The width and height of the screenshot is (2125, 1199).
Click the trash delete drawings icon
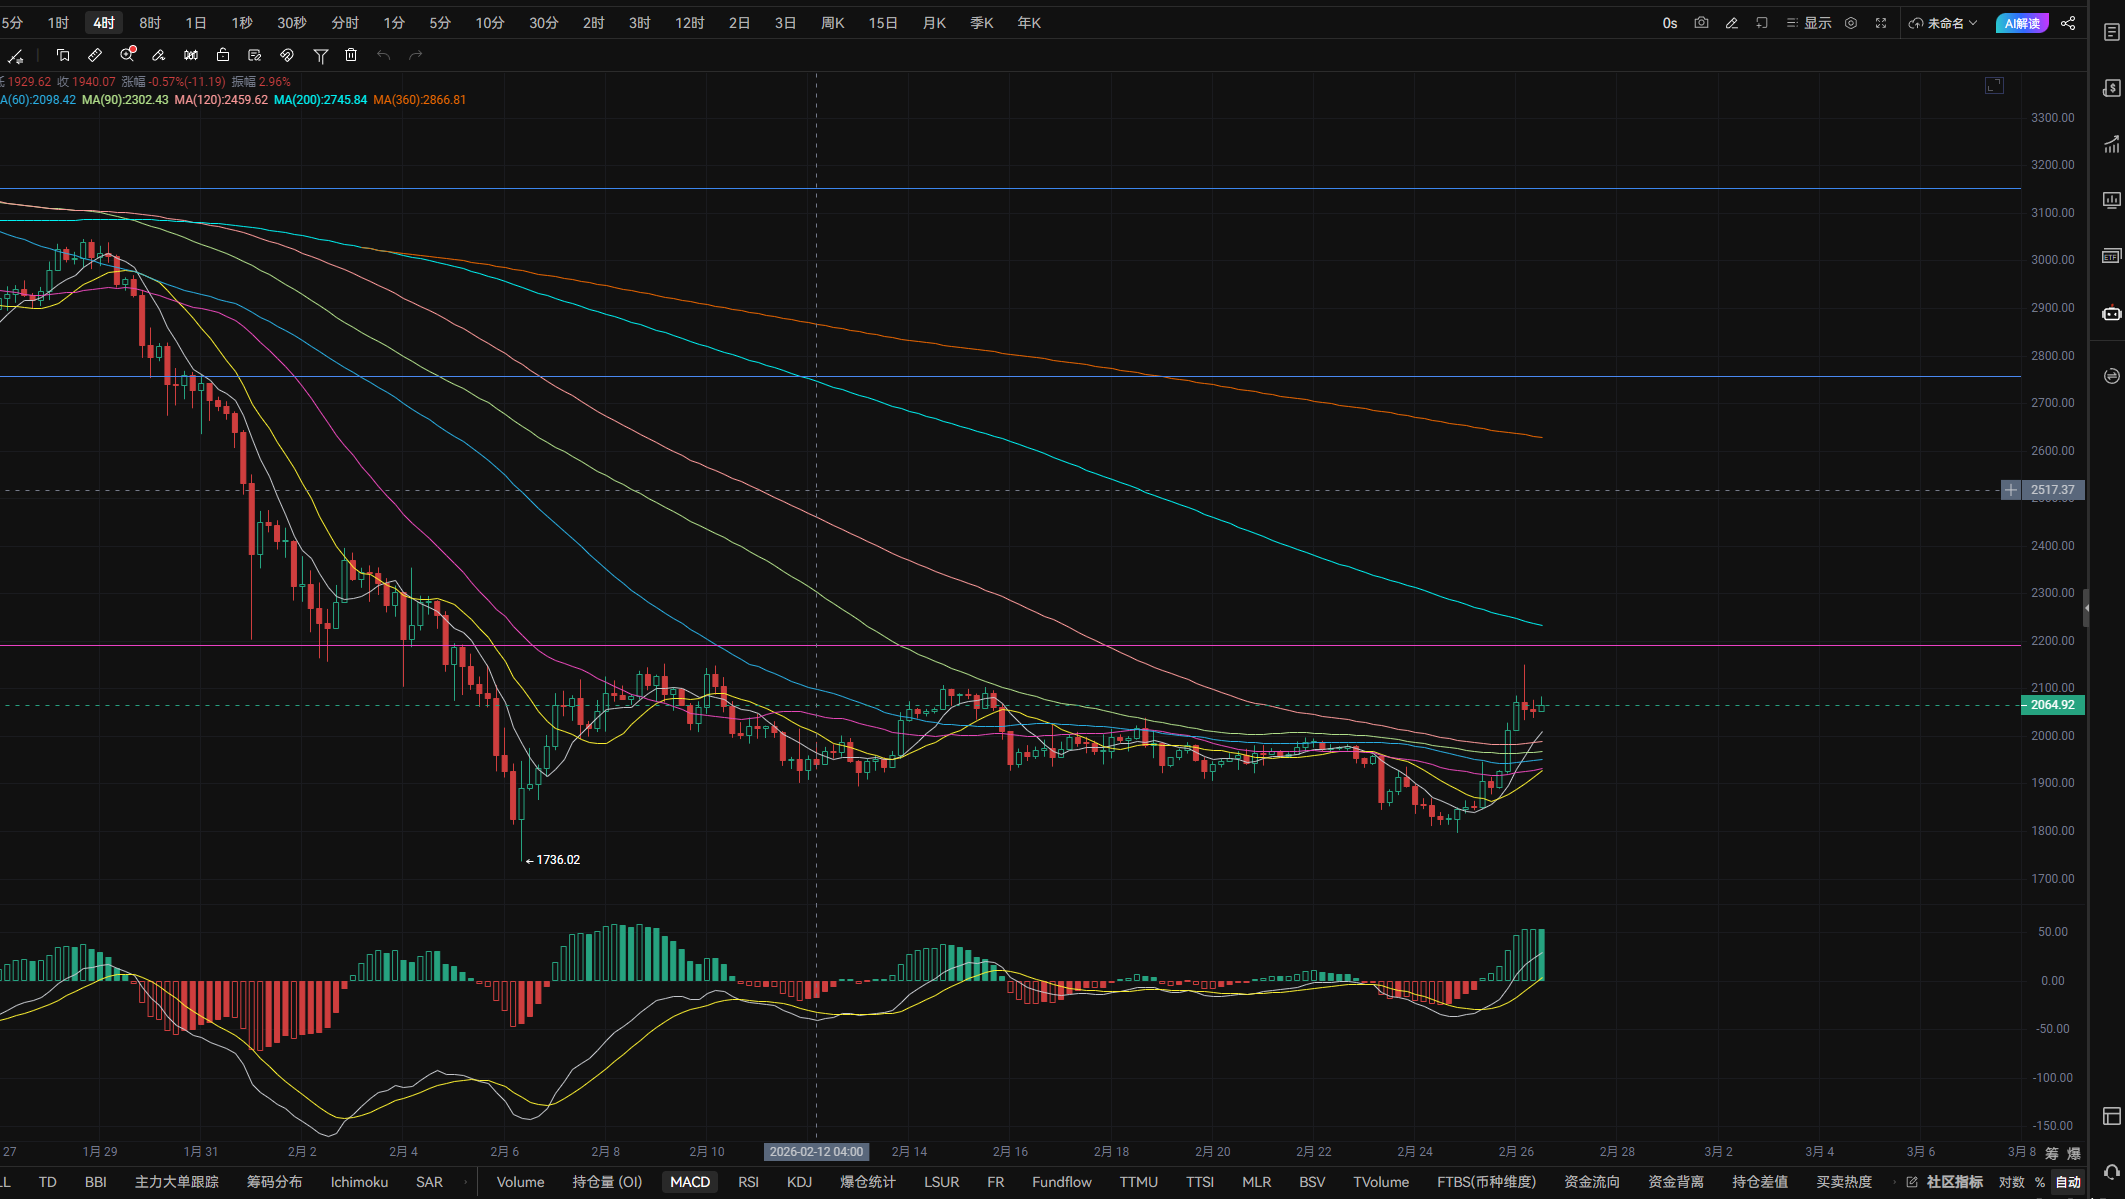[x=351, y=55]
